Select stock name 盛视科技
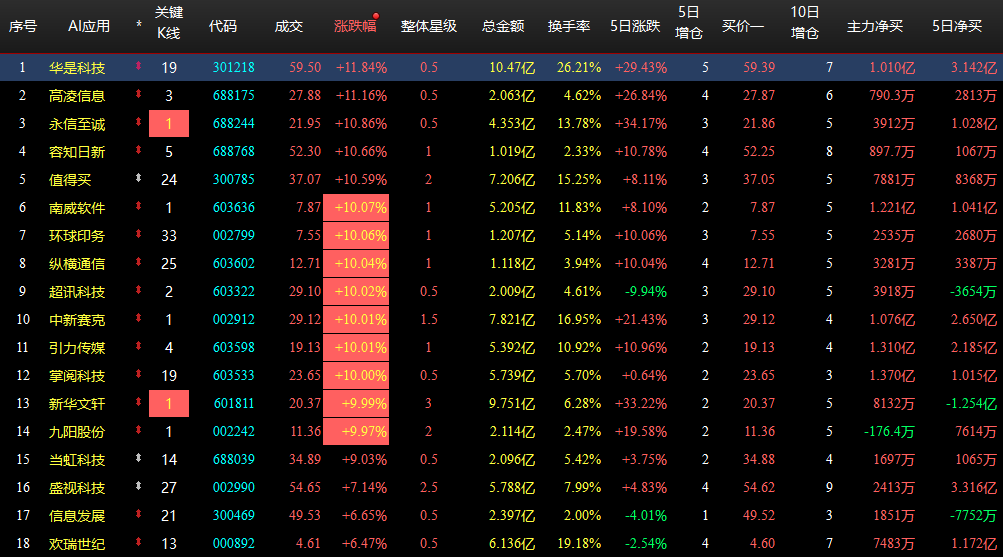Image resolution: width=1003 pixels, height=557 pixels. (x=77, y=488)
